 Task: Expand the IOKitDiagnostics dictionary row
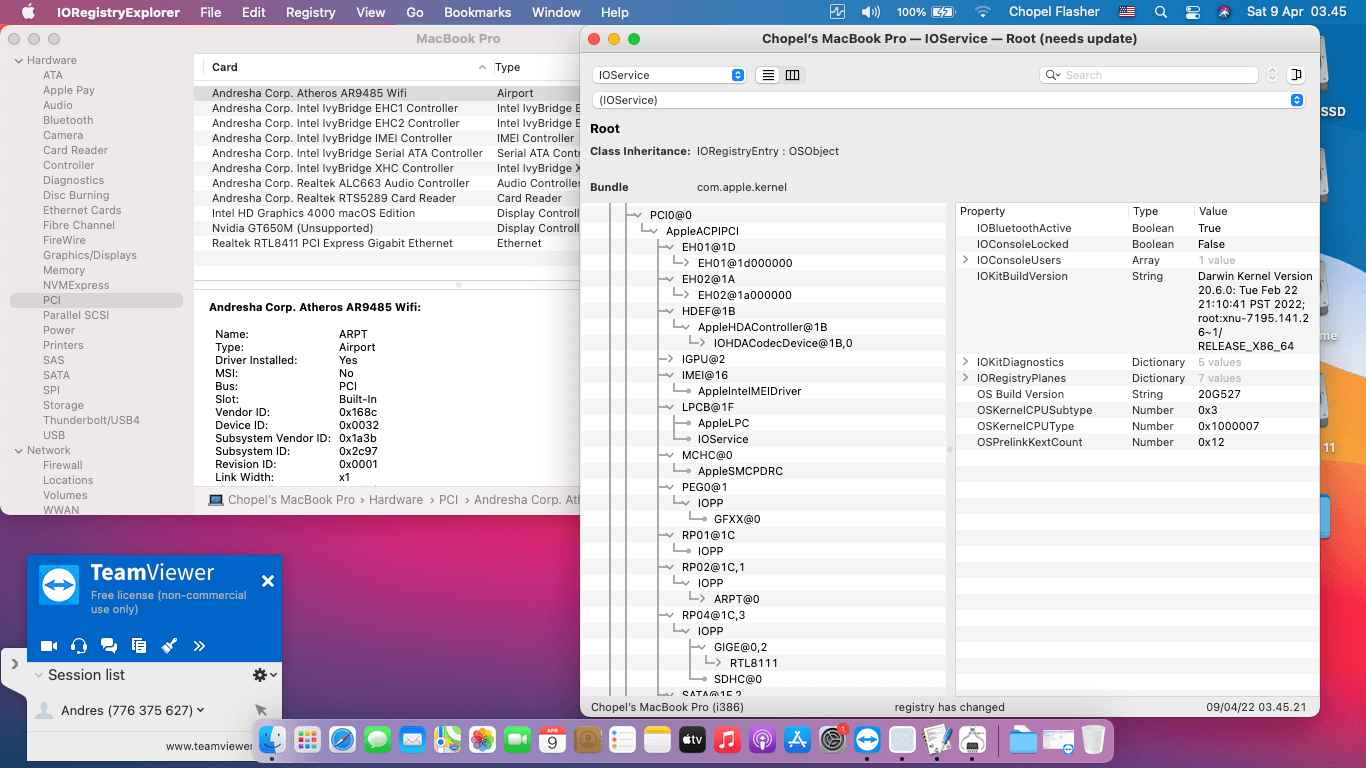tap(965, 362)
